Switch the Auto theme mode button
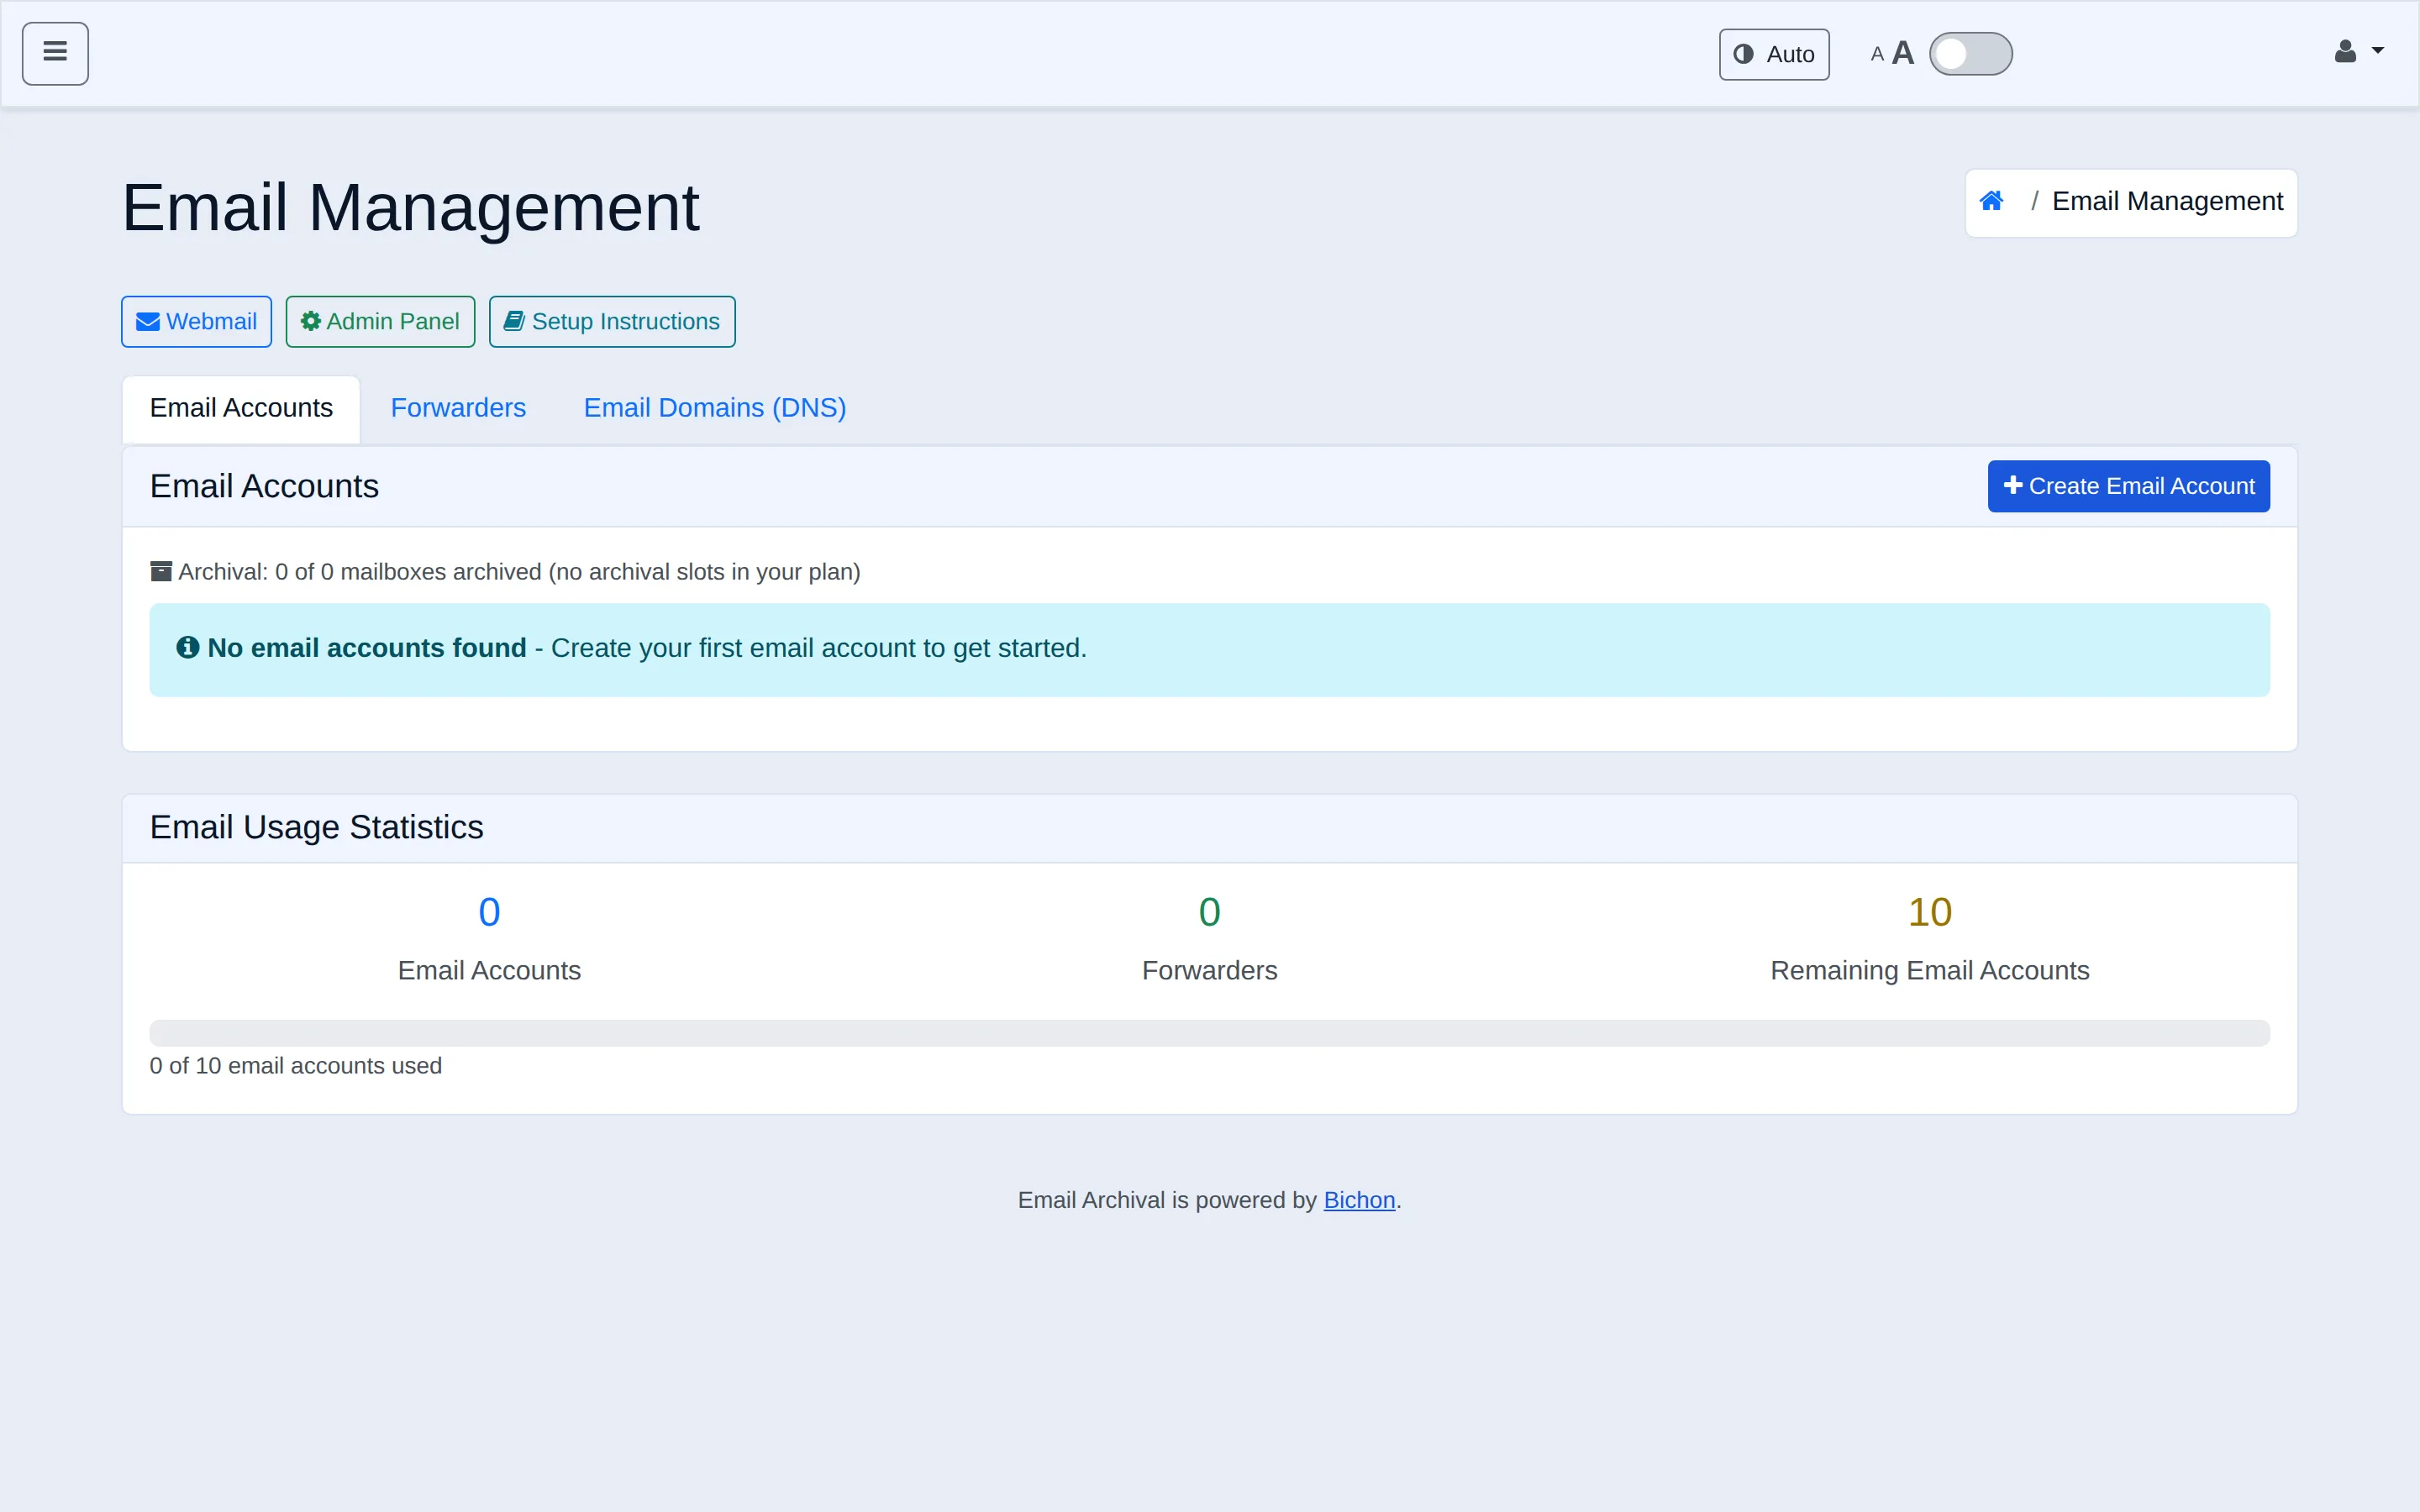The height and width of the screenshot is (1512, 2420). (x=1774, y=54)
